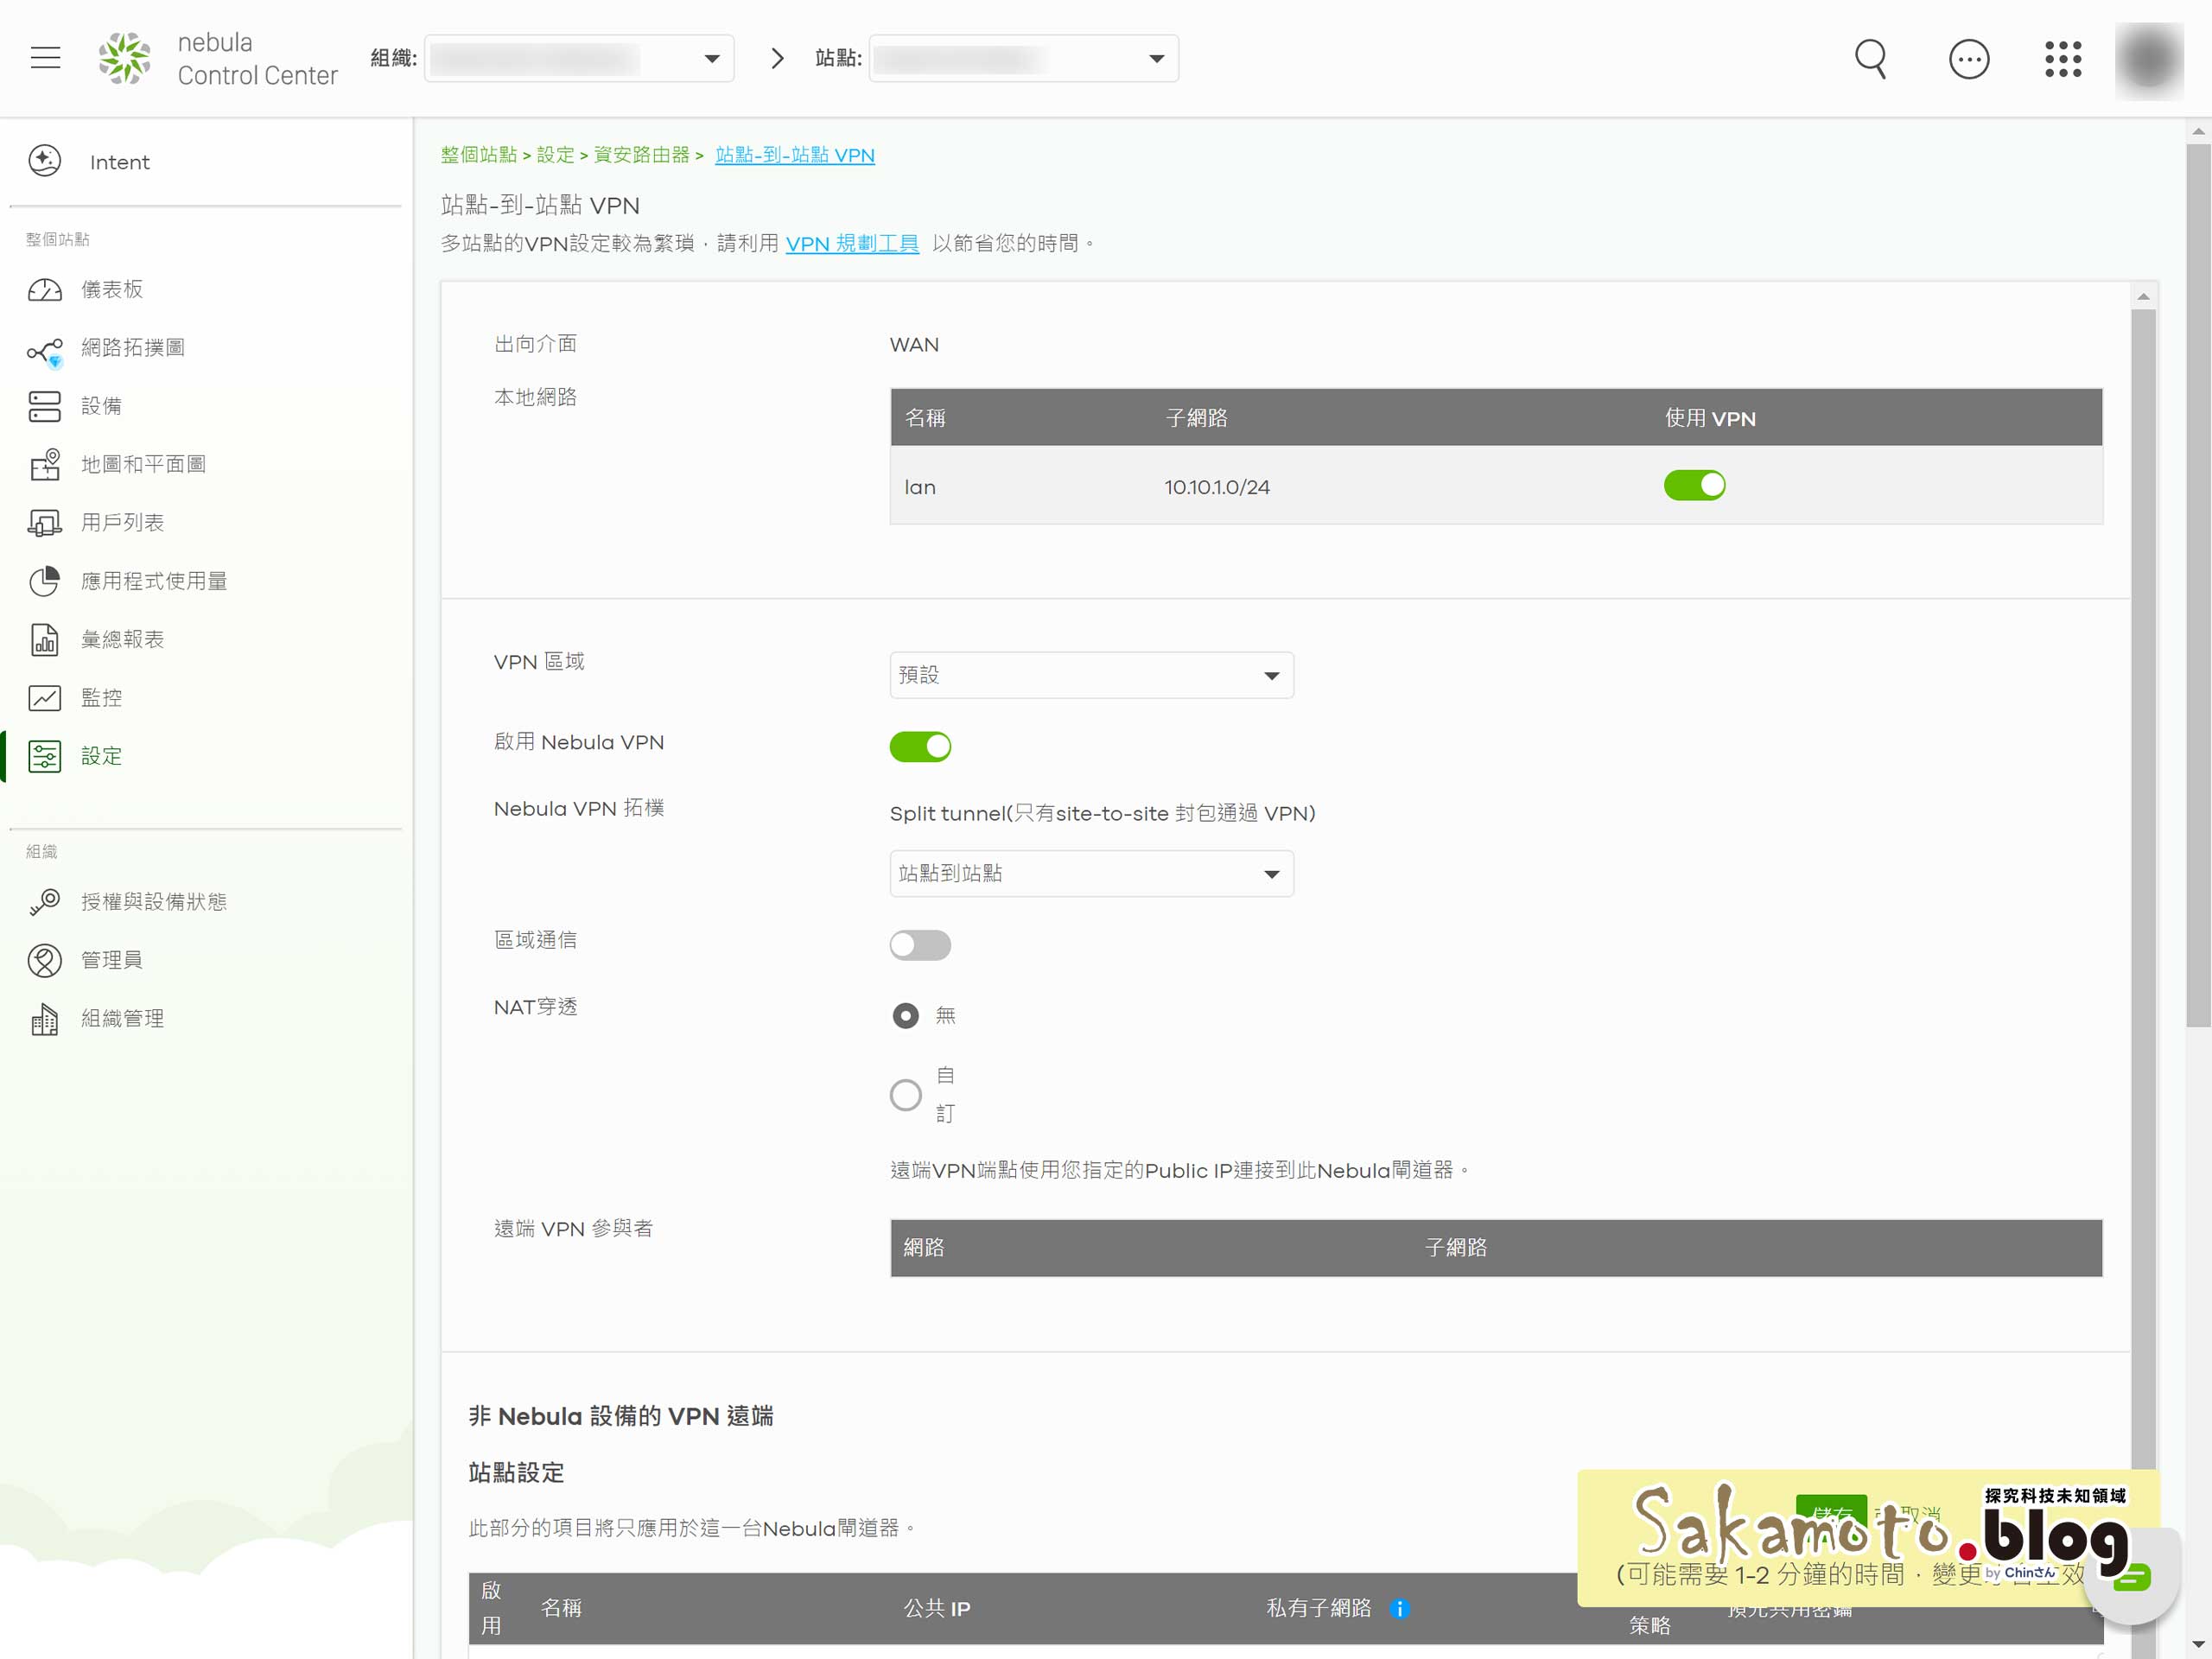This screenshot has height=1659, width=2212.
Task: Click the VPN 規劃工具 link
Action: (852, 243)
